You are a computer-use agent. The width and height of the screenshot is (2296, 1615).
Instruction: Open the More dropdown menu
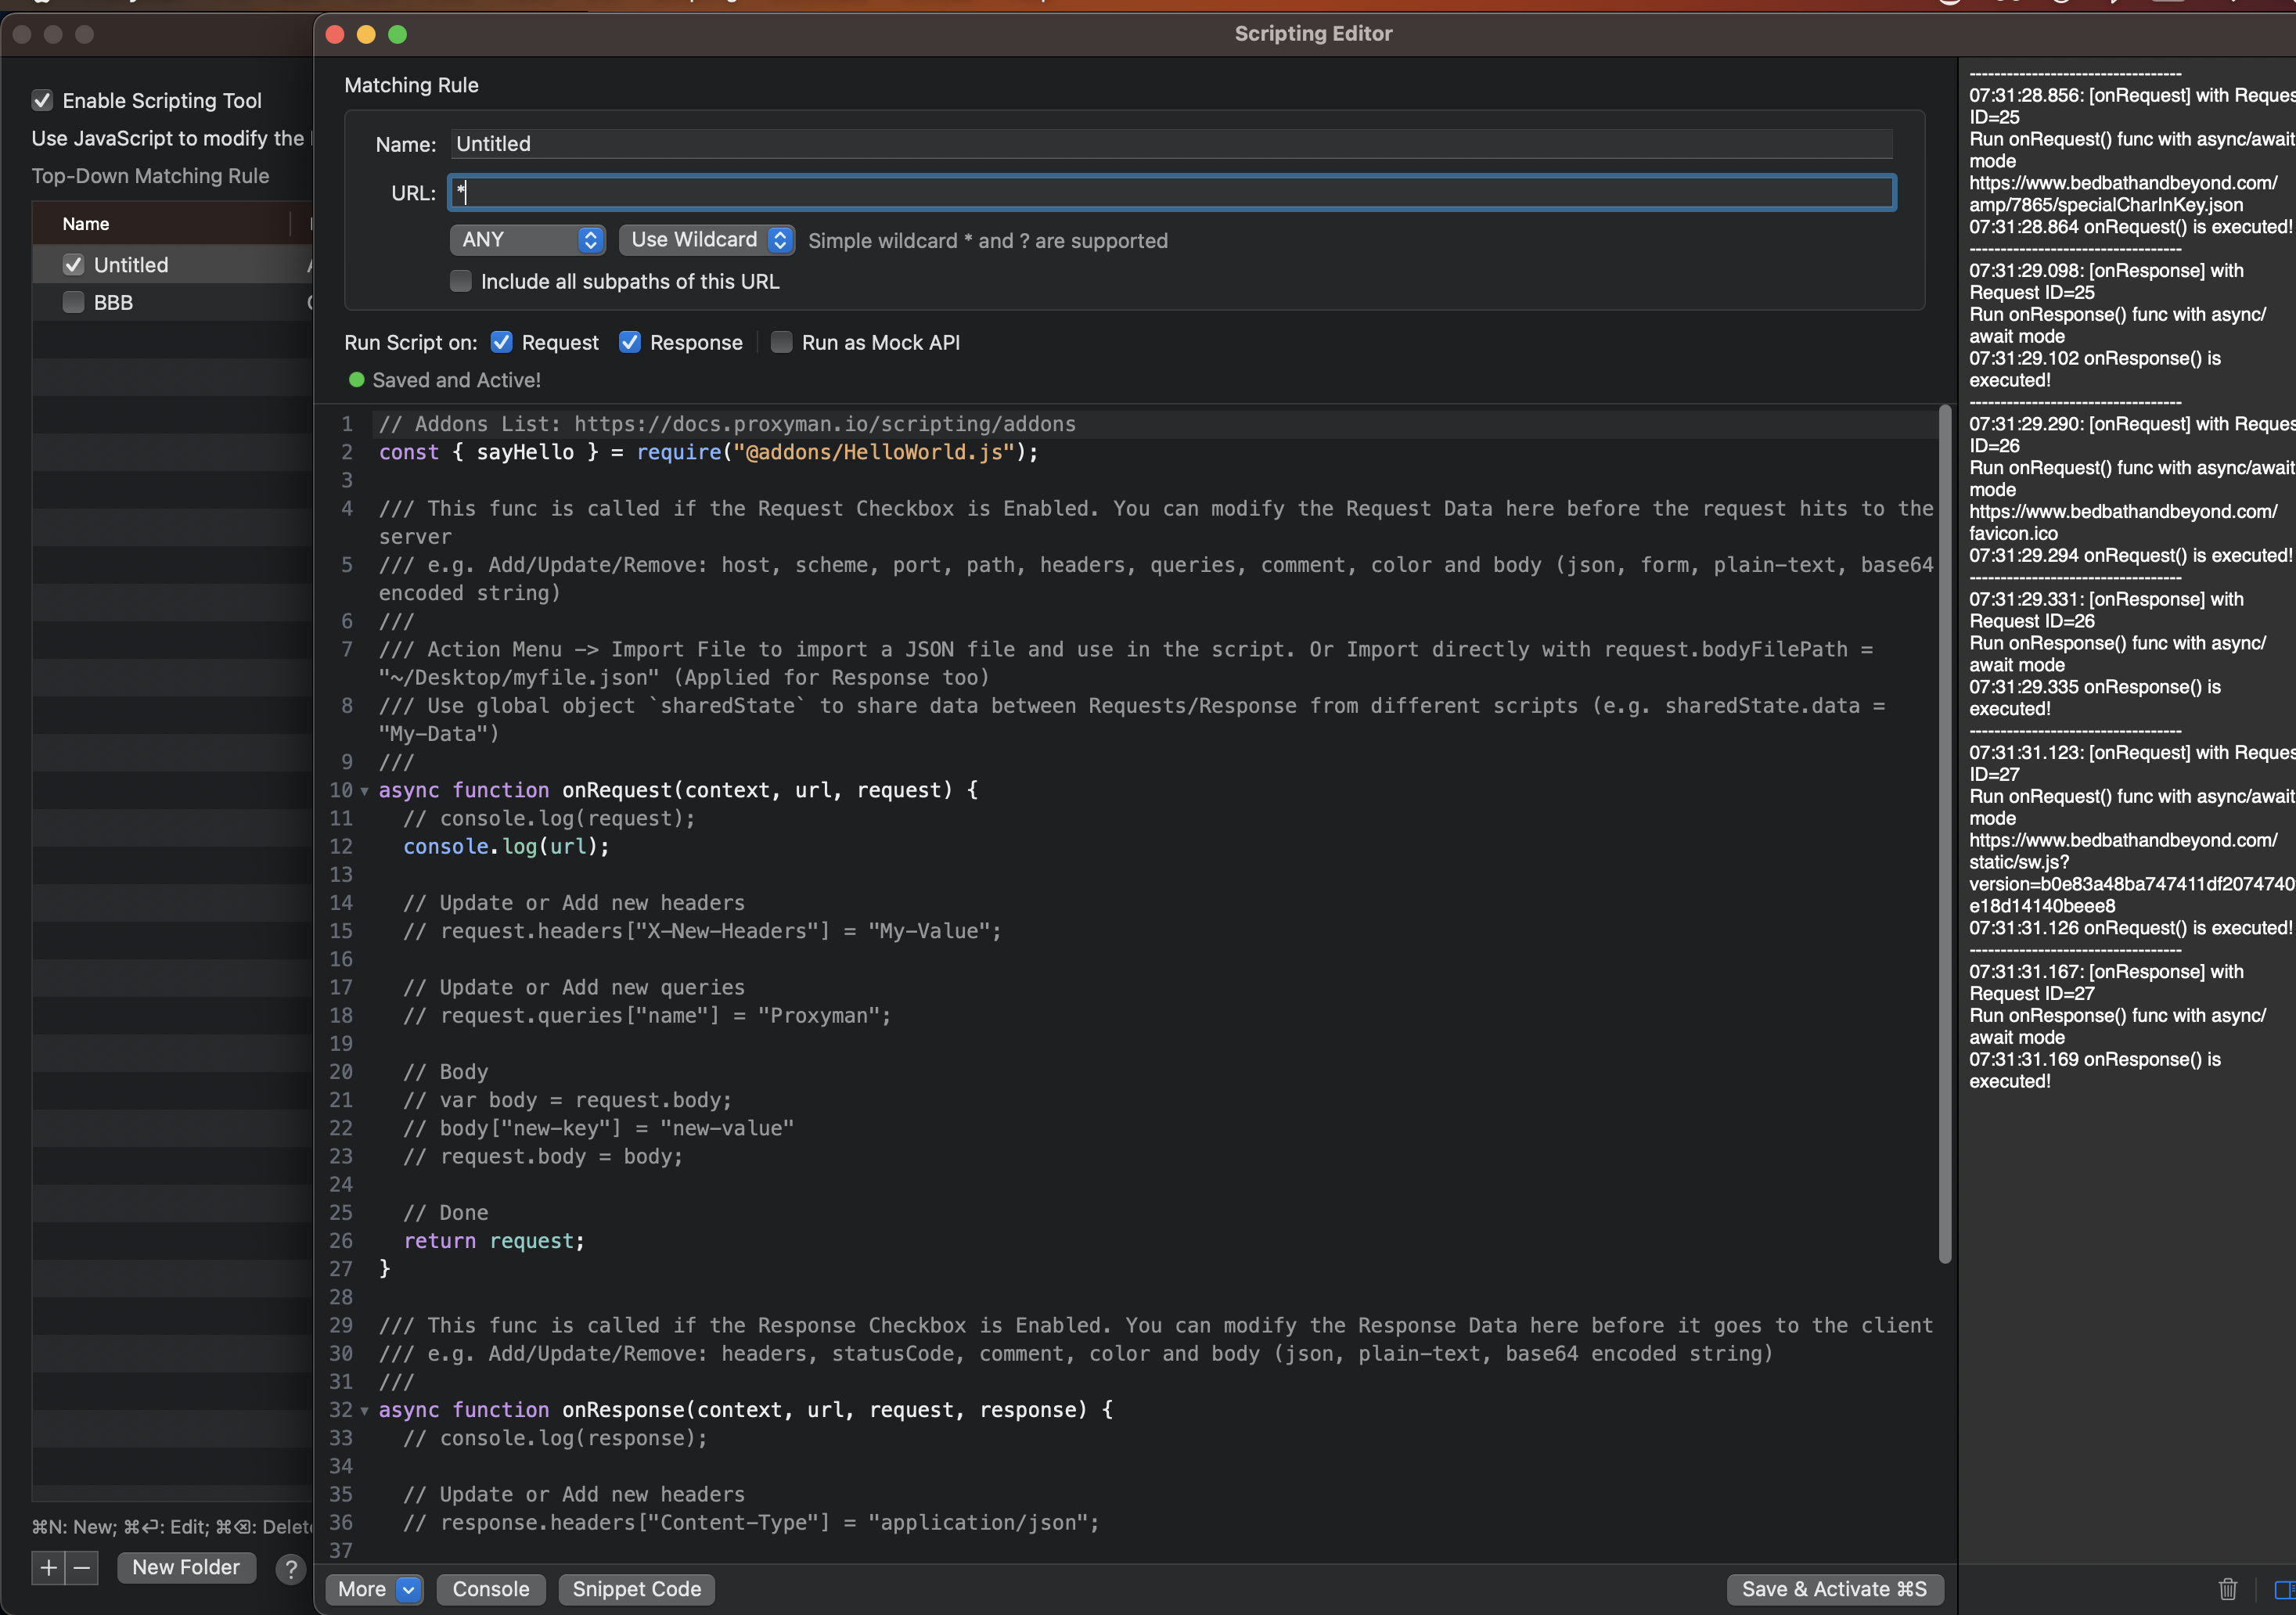[375, 1589]
